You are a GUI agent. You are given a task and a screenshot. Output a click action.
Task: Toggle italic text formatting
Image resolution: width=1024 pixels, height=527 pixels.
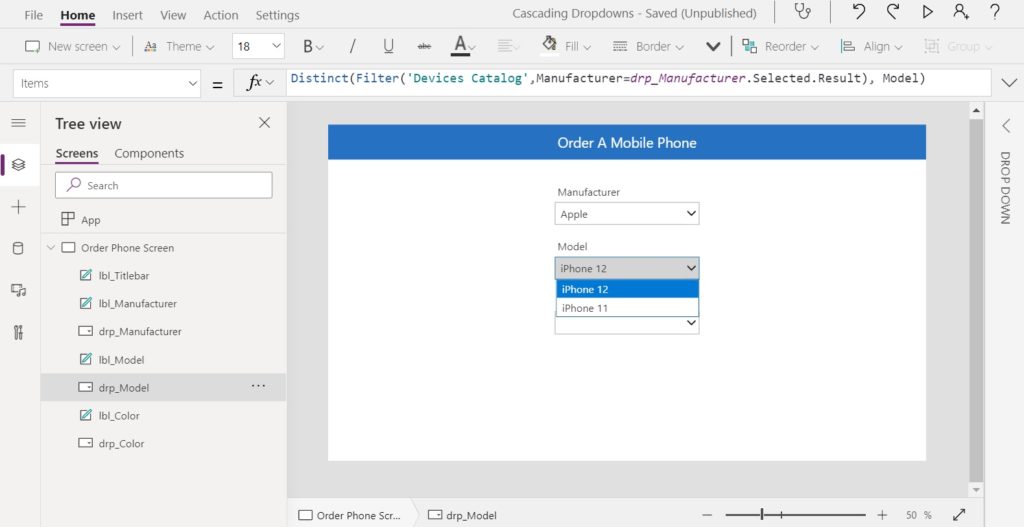353,46
